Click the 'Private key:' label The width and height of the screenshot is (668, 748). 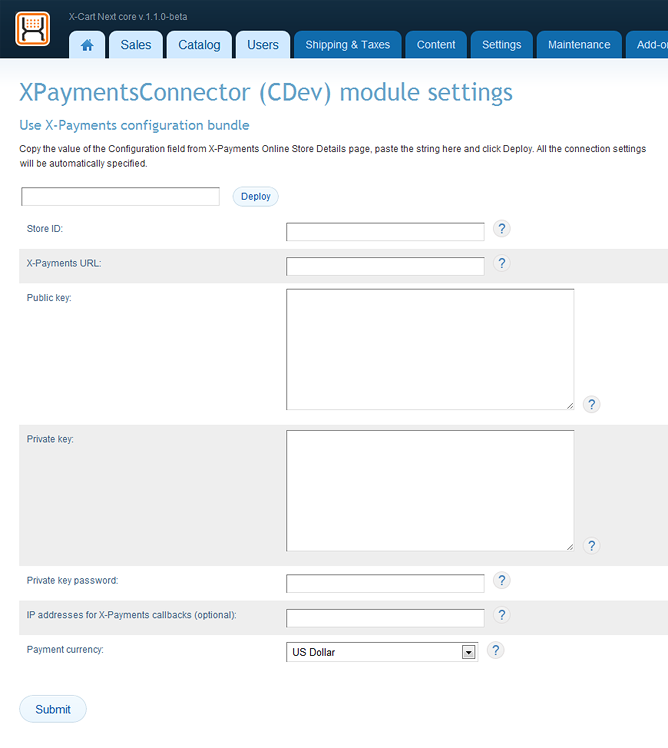(x=50, y=439)
